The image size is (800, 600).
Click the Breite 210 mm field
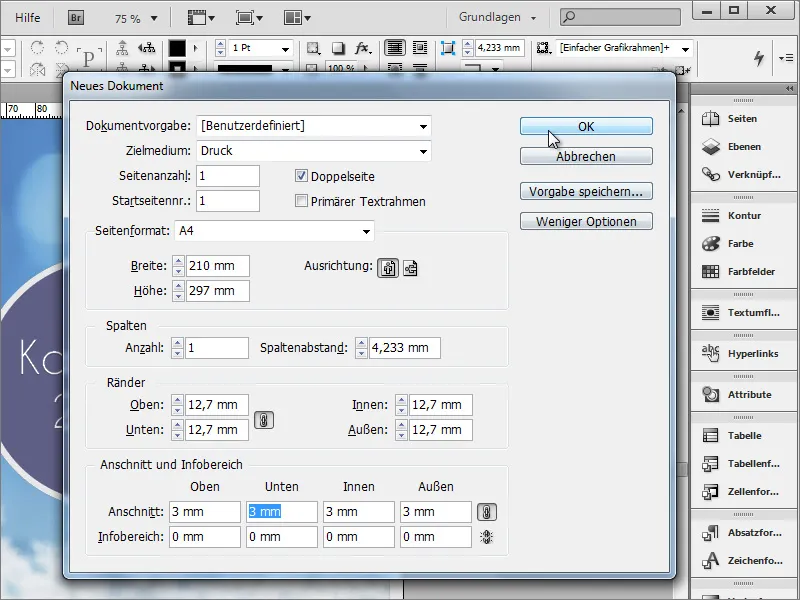[218, 266]
